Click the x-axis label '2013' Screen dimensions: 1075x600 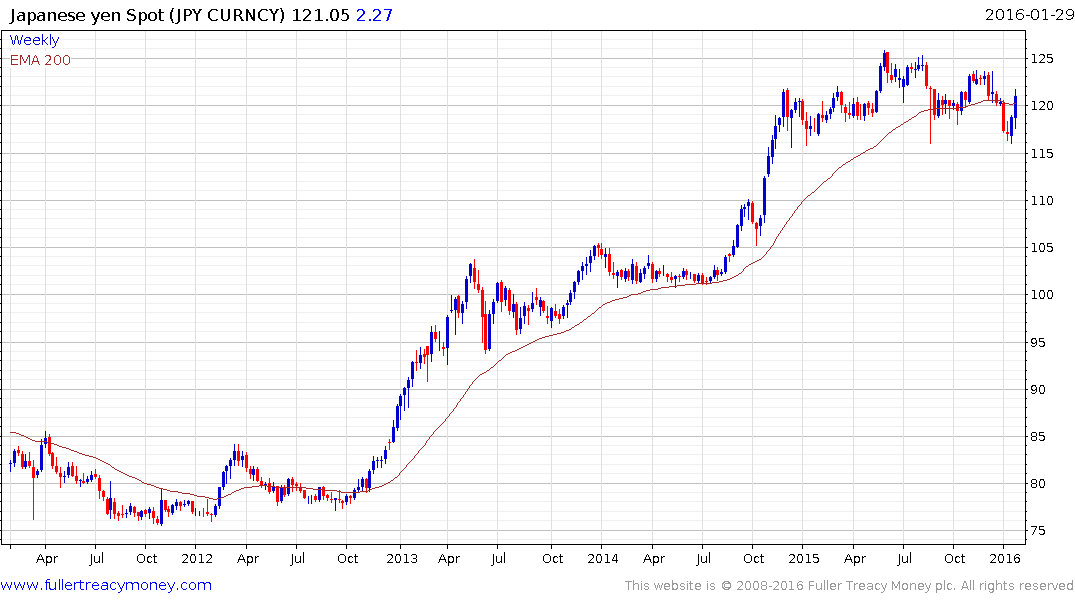click(402, 559)
